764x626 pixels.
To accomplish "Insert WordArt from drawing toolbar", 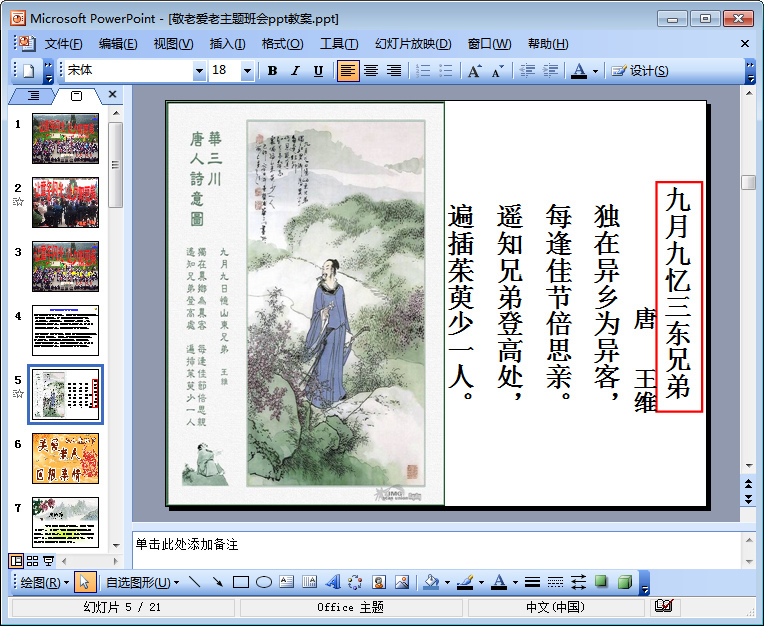I will 332,582.
